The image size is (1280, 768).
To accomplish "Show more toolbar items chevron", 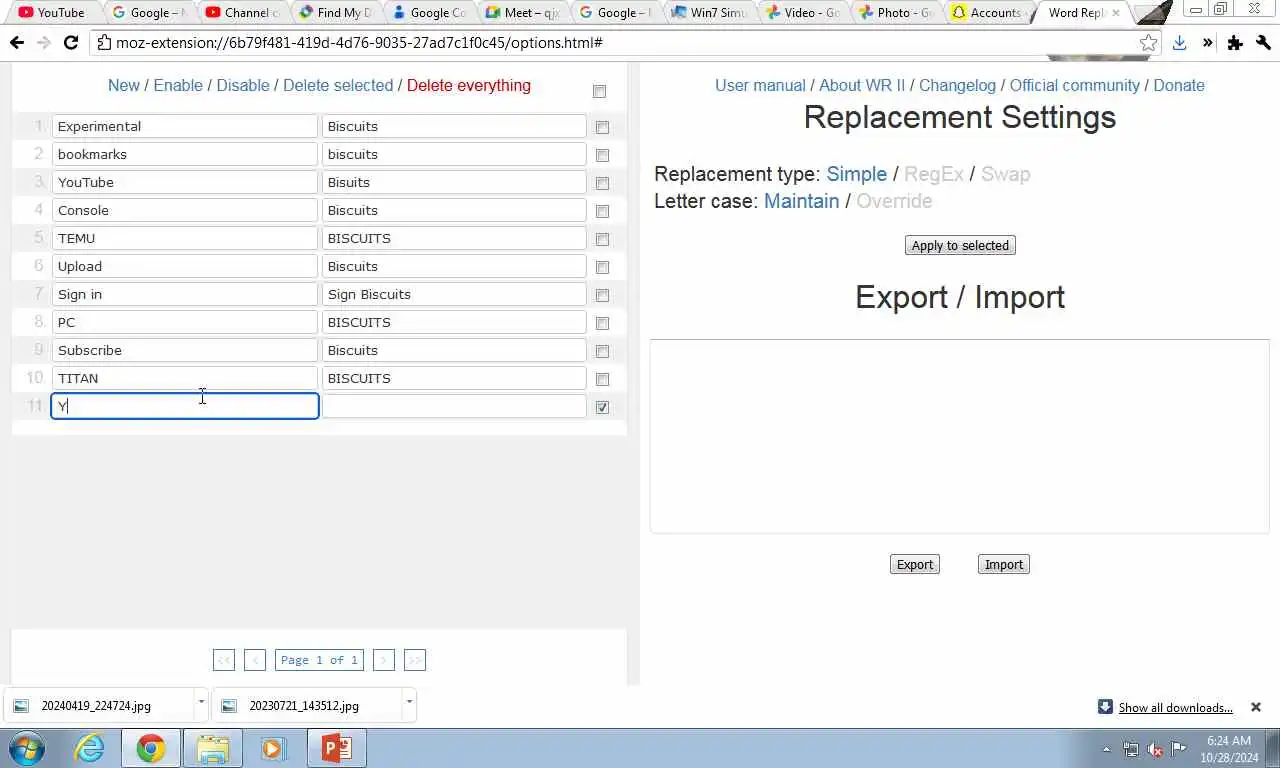I will 1207,43.
